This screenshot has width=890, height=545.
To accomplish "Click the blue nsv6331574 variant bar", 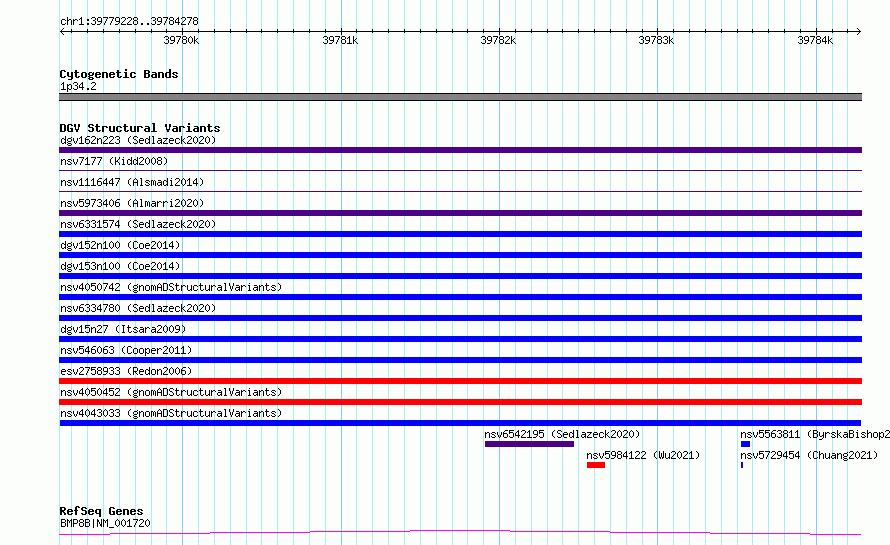I will tap(460, 234).
